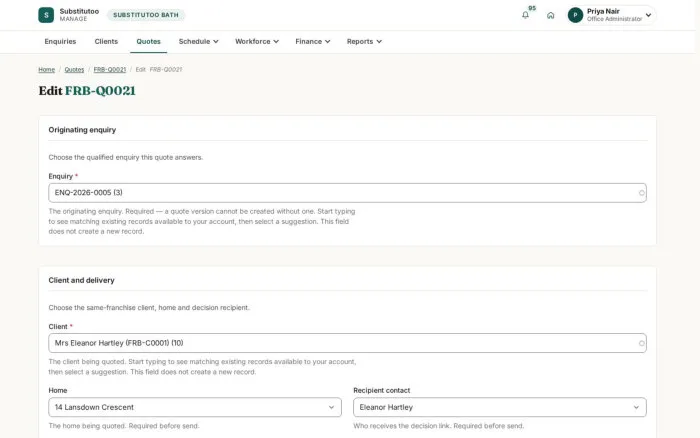
Task: Click the Recipient contact label
Action: click(x=382, y=390)
